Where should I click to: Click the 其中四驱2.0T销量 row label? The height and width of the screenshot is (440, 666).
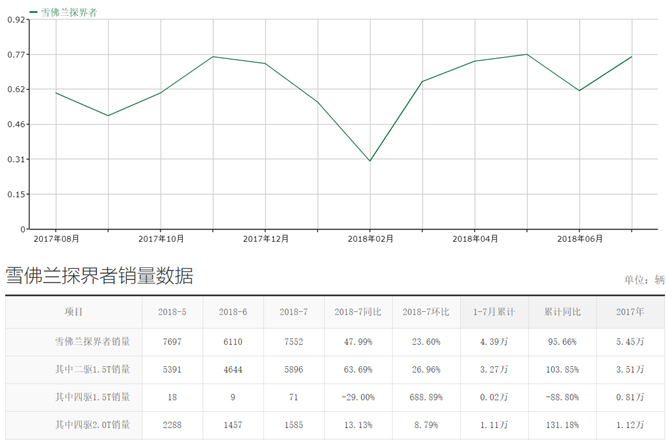click(x=93, y=425)
